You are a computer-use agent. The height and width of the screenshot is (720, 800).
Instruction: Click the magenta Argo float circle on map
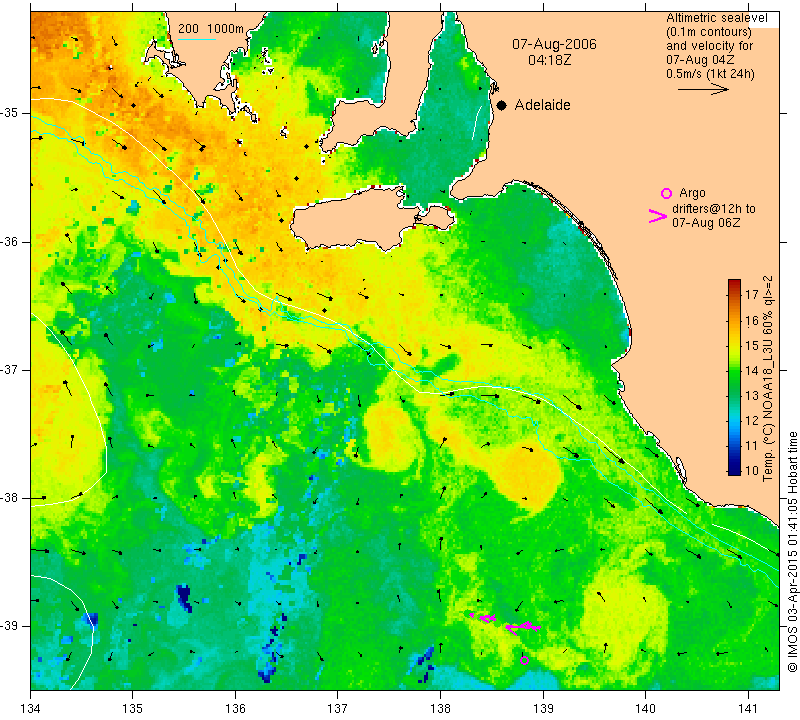click(524, 660)
